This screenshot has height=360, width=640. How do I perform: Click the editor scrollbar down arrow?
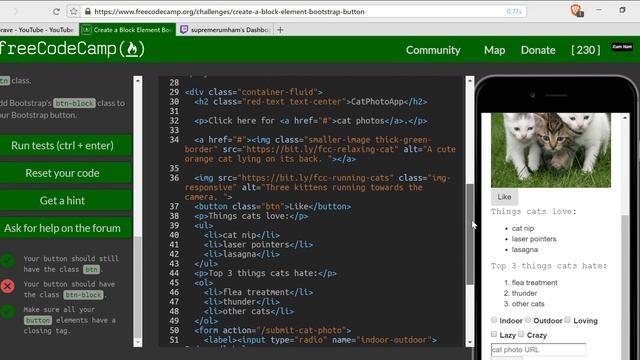[470, 342]
